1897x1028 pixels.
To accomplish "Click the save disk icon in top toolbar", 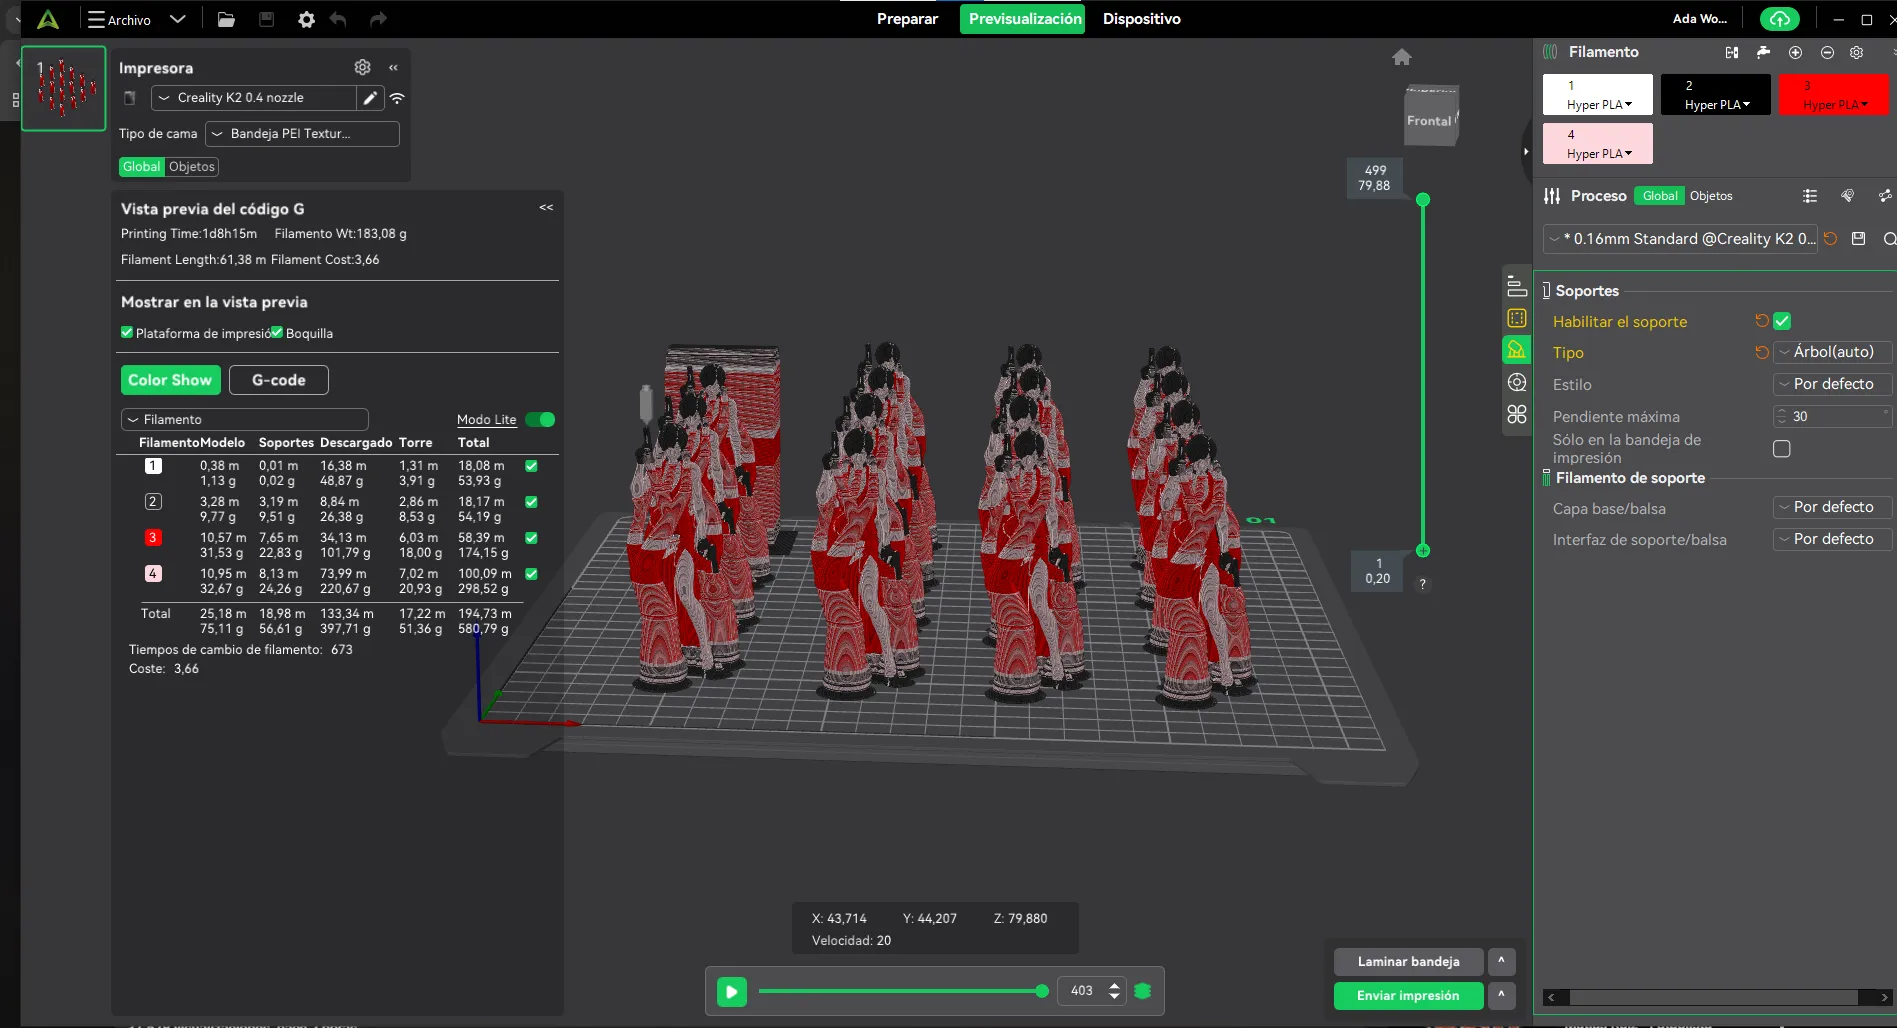I will (266, 19).
